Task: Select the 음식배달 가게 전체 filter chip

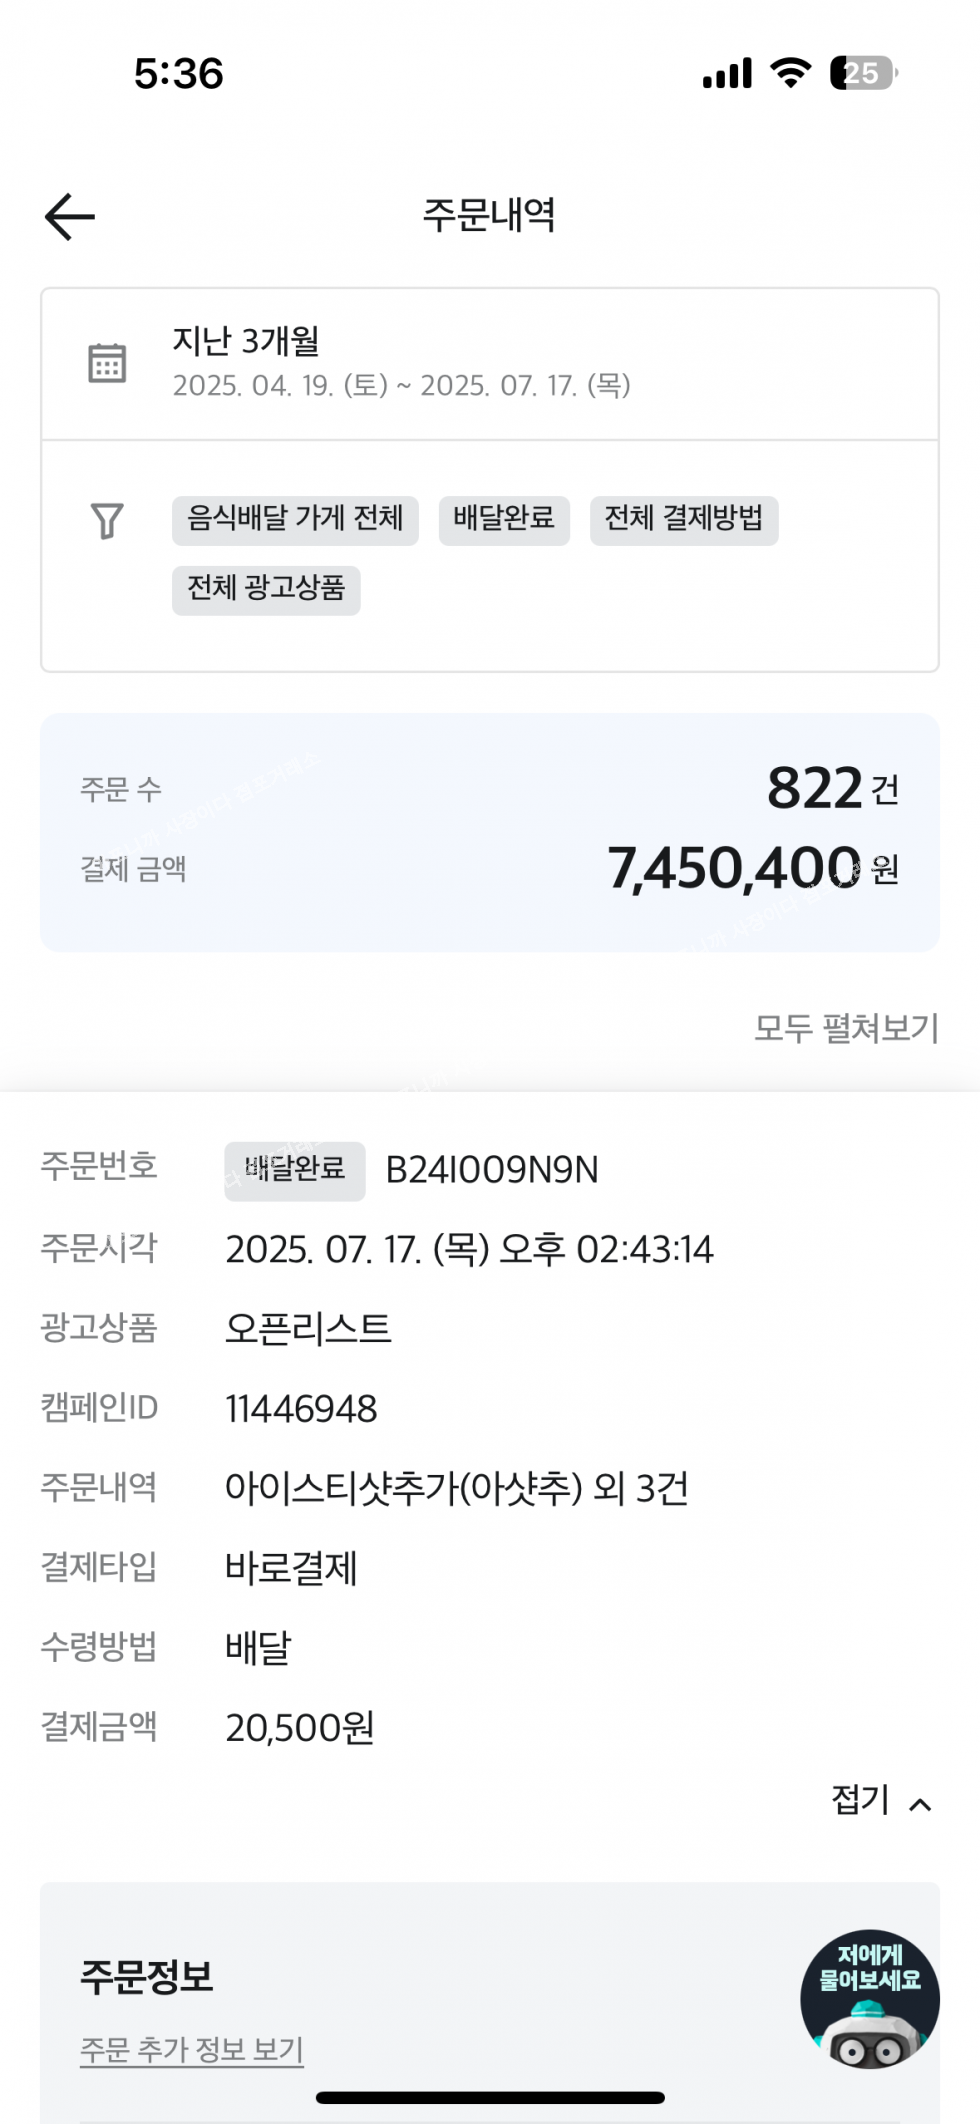Action: pyautogui.click(x=295, y=520)
